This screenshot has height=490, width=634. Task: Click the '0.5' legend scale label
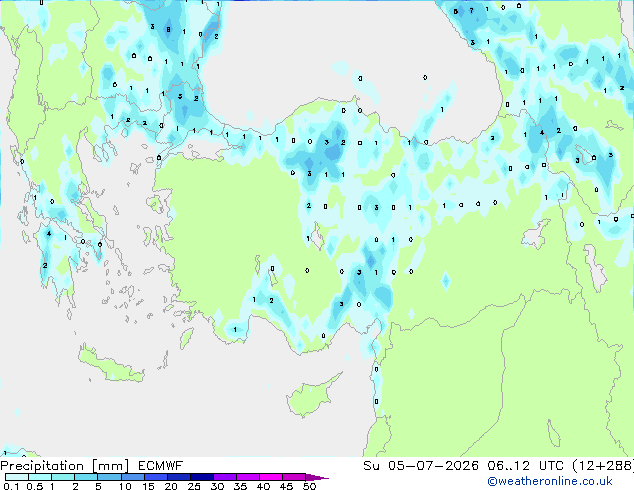[x=35, y=486]
